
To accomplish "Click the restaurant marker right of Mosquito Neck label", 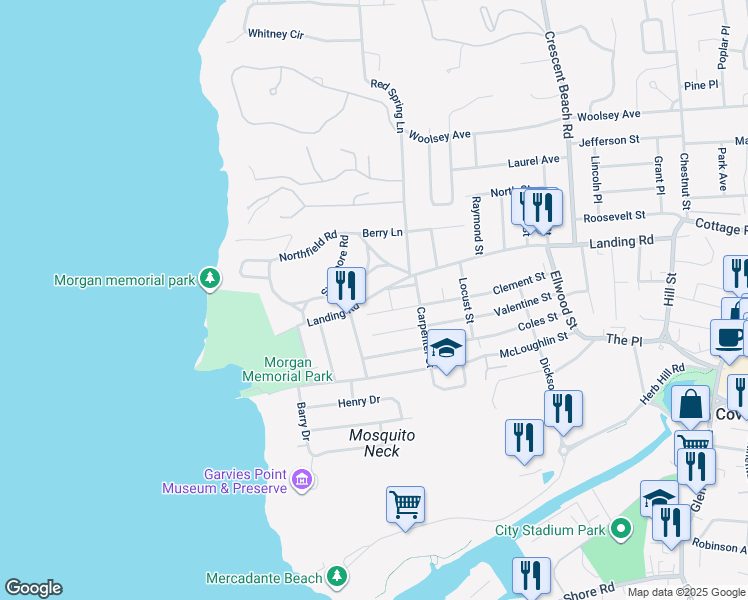I will [524, 438].
